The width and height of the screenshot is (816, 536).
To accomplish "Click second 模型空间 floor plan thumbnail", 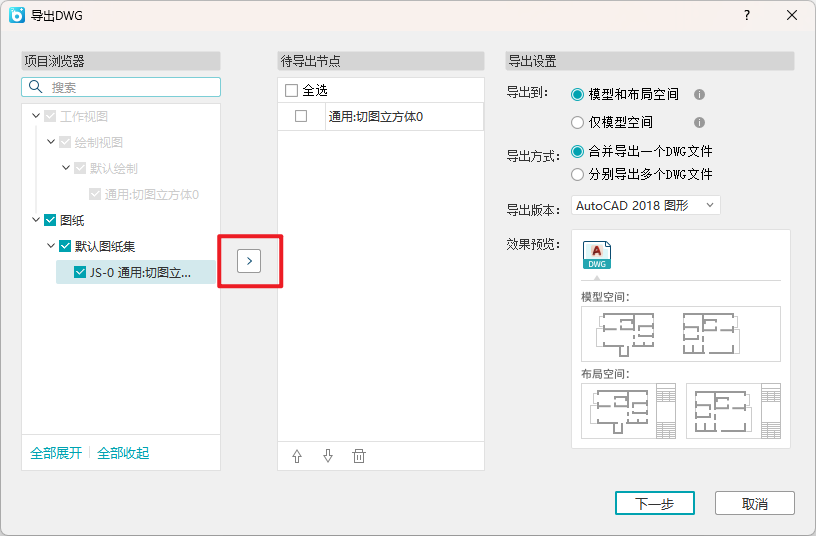I will [711, 334].
